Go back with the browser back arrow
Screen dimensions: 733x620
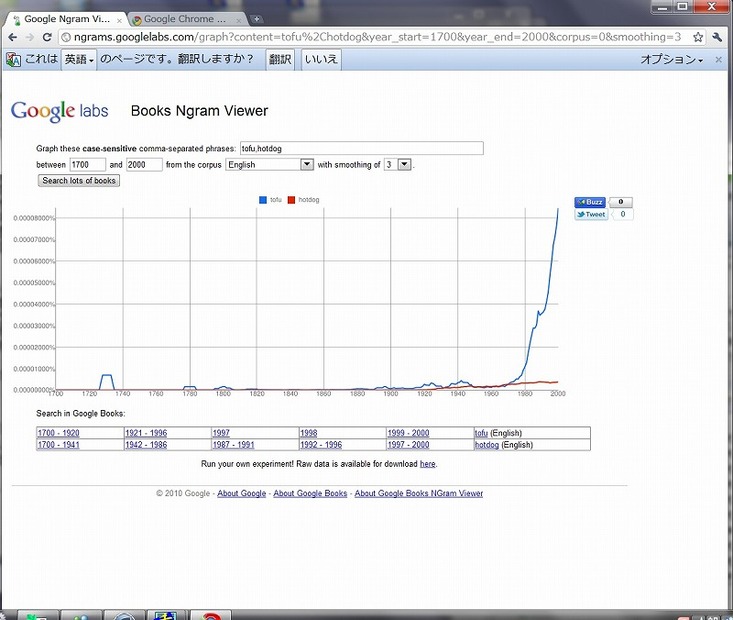pyautogui.click(x=13, y=37)
